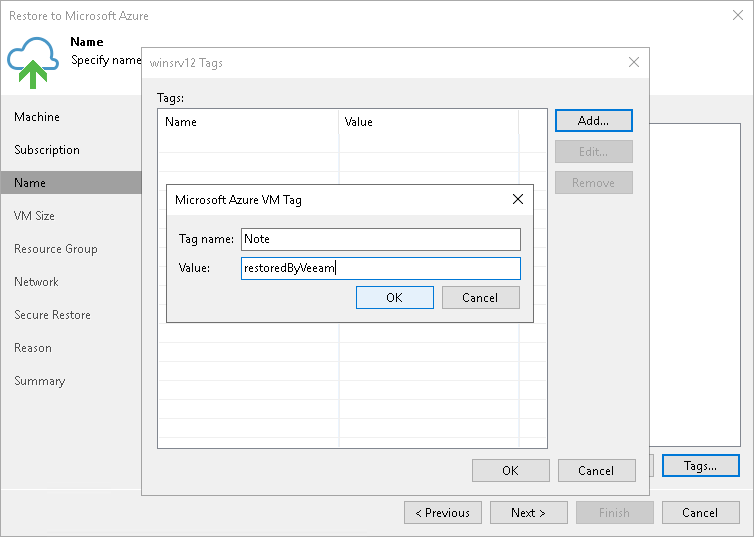754x537 pixels.
Task: Click Cancel in the Restore wizard
Action: [x=701, y=512]
